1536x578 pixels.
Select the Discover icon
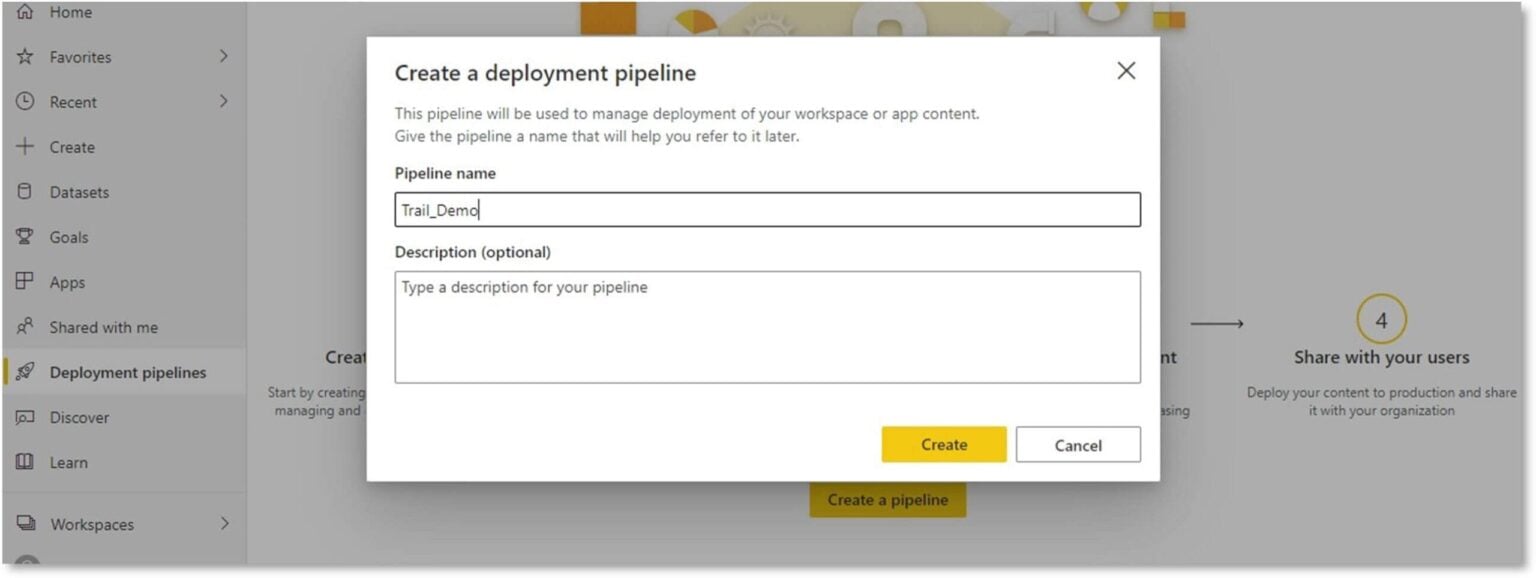pos(25,417)
